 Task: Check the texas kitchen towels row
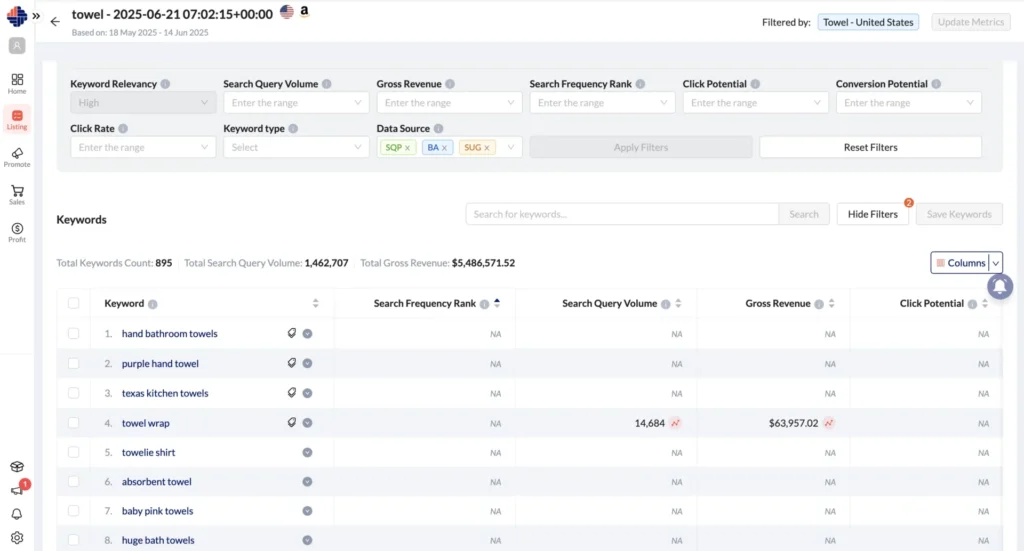coord(73,393)
